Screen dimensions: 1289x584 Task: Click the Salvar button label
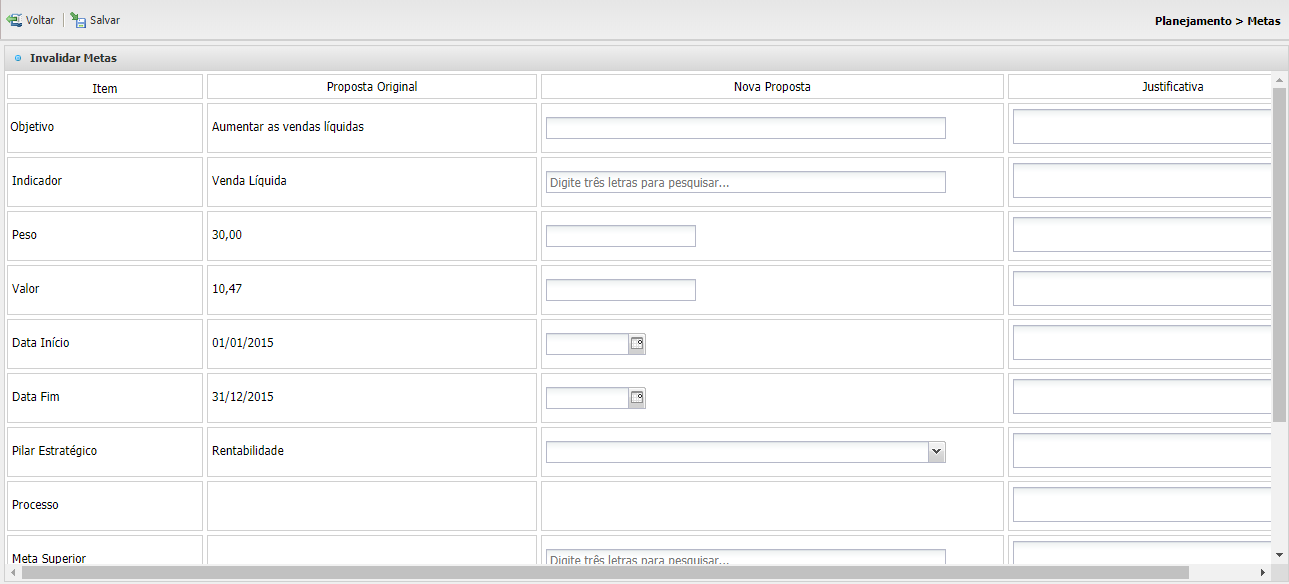(105, 20)
